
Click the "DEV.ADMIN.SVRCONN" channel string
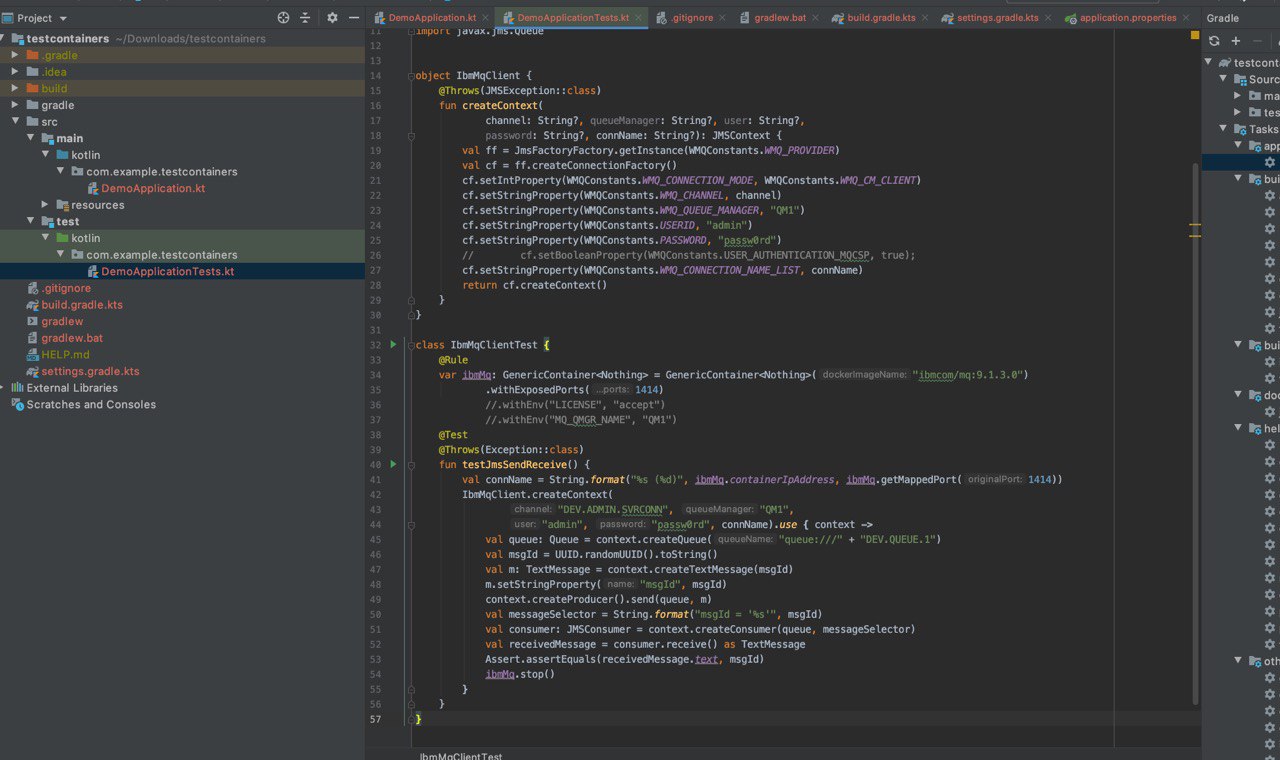click(615, 509)
